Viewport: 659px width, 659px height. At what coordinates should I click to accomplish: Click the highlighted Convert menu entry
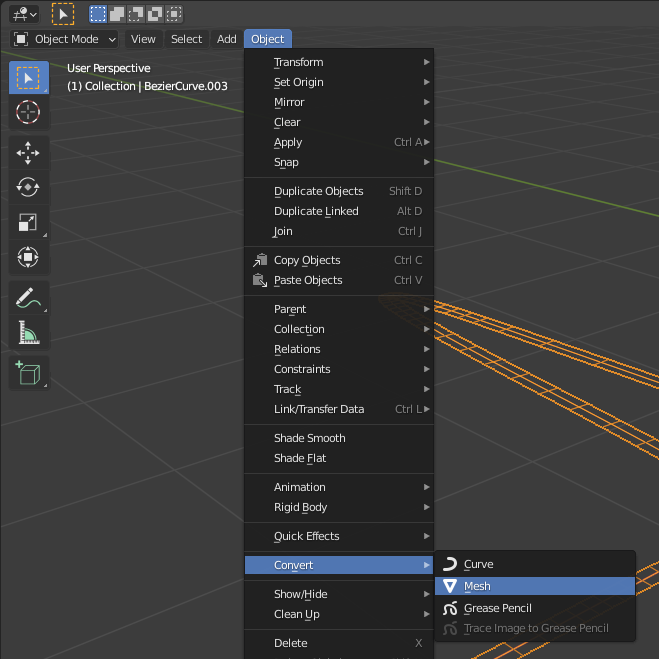339,565
